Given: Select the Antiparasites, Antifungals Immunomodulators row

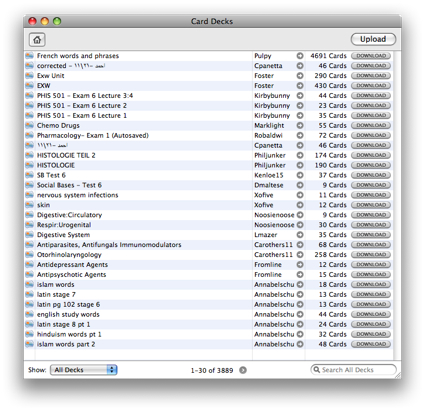Looking at the screenshot, I should [209, 245].
